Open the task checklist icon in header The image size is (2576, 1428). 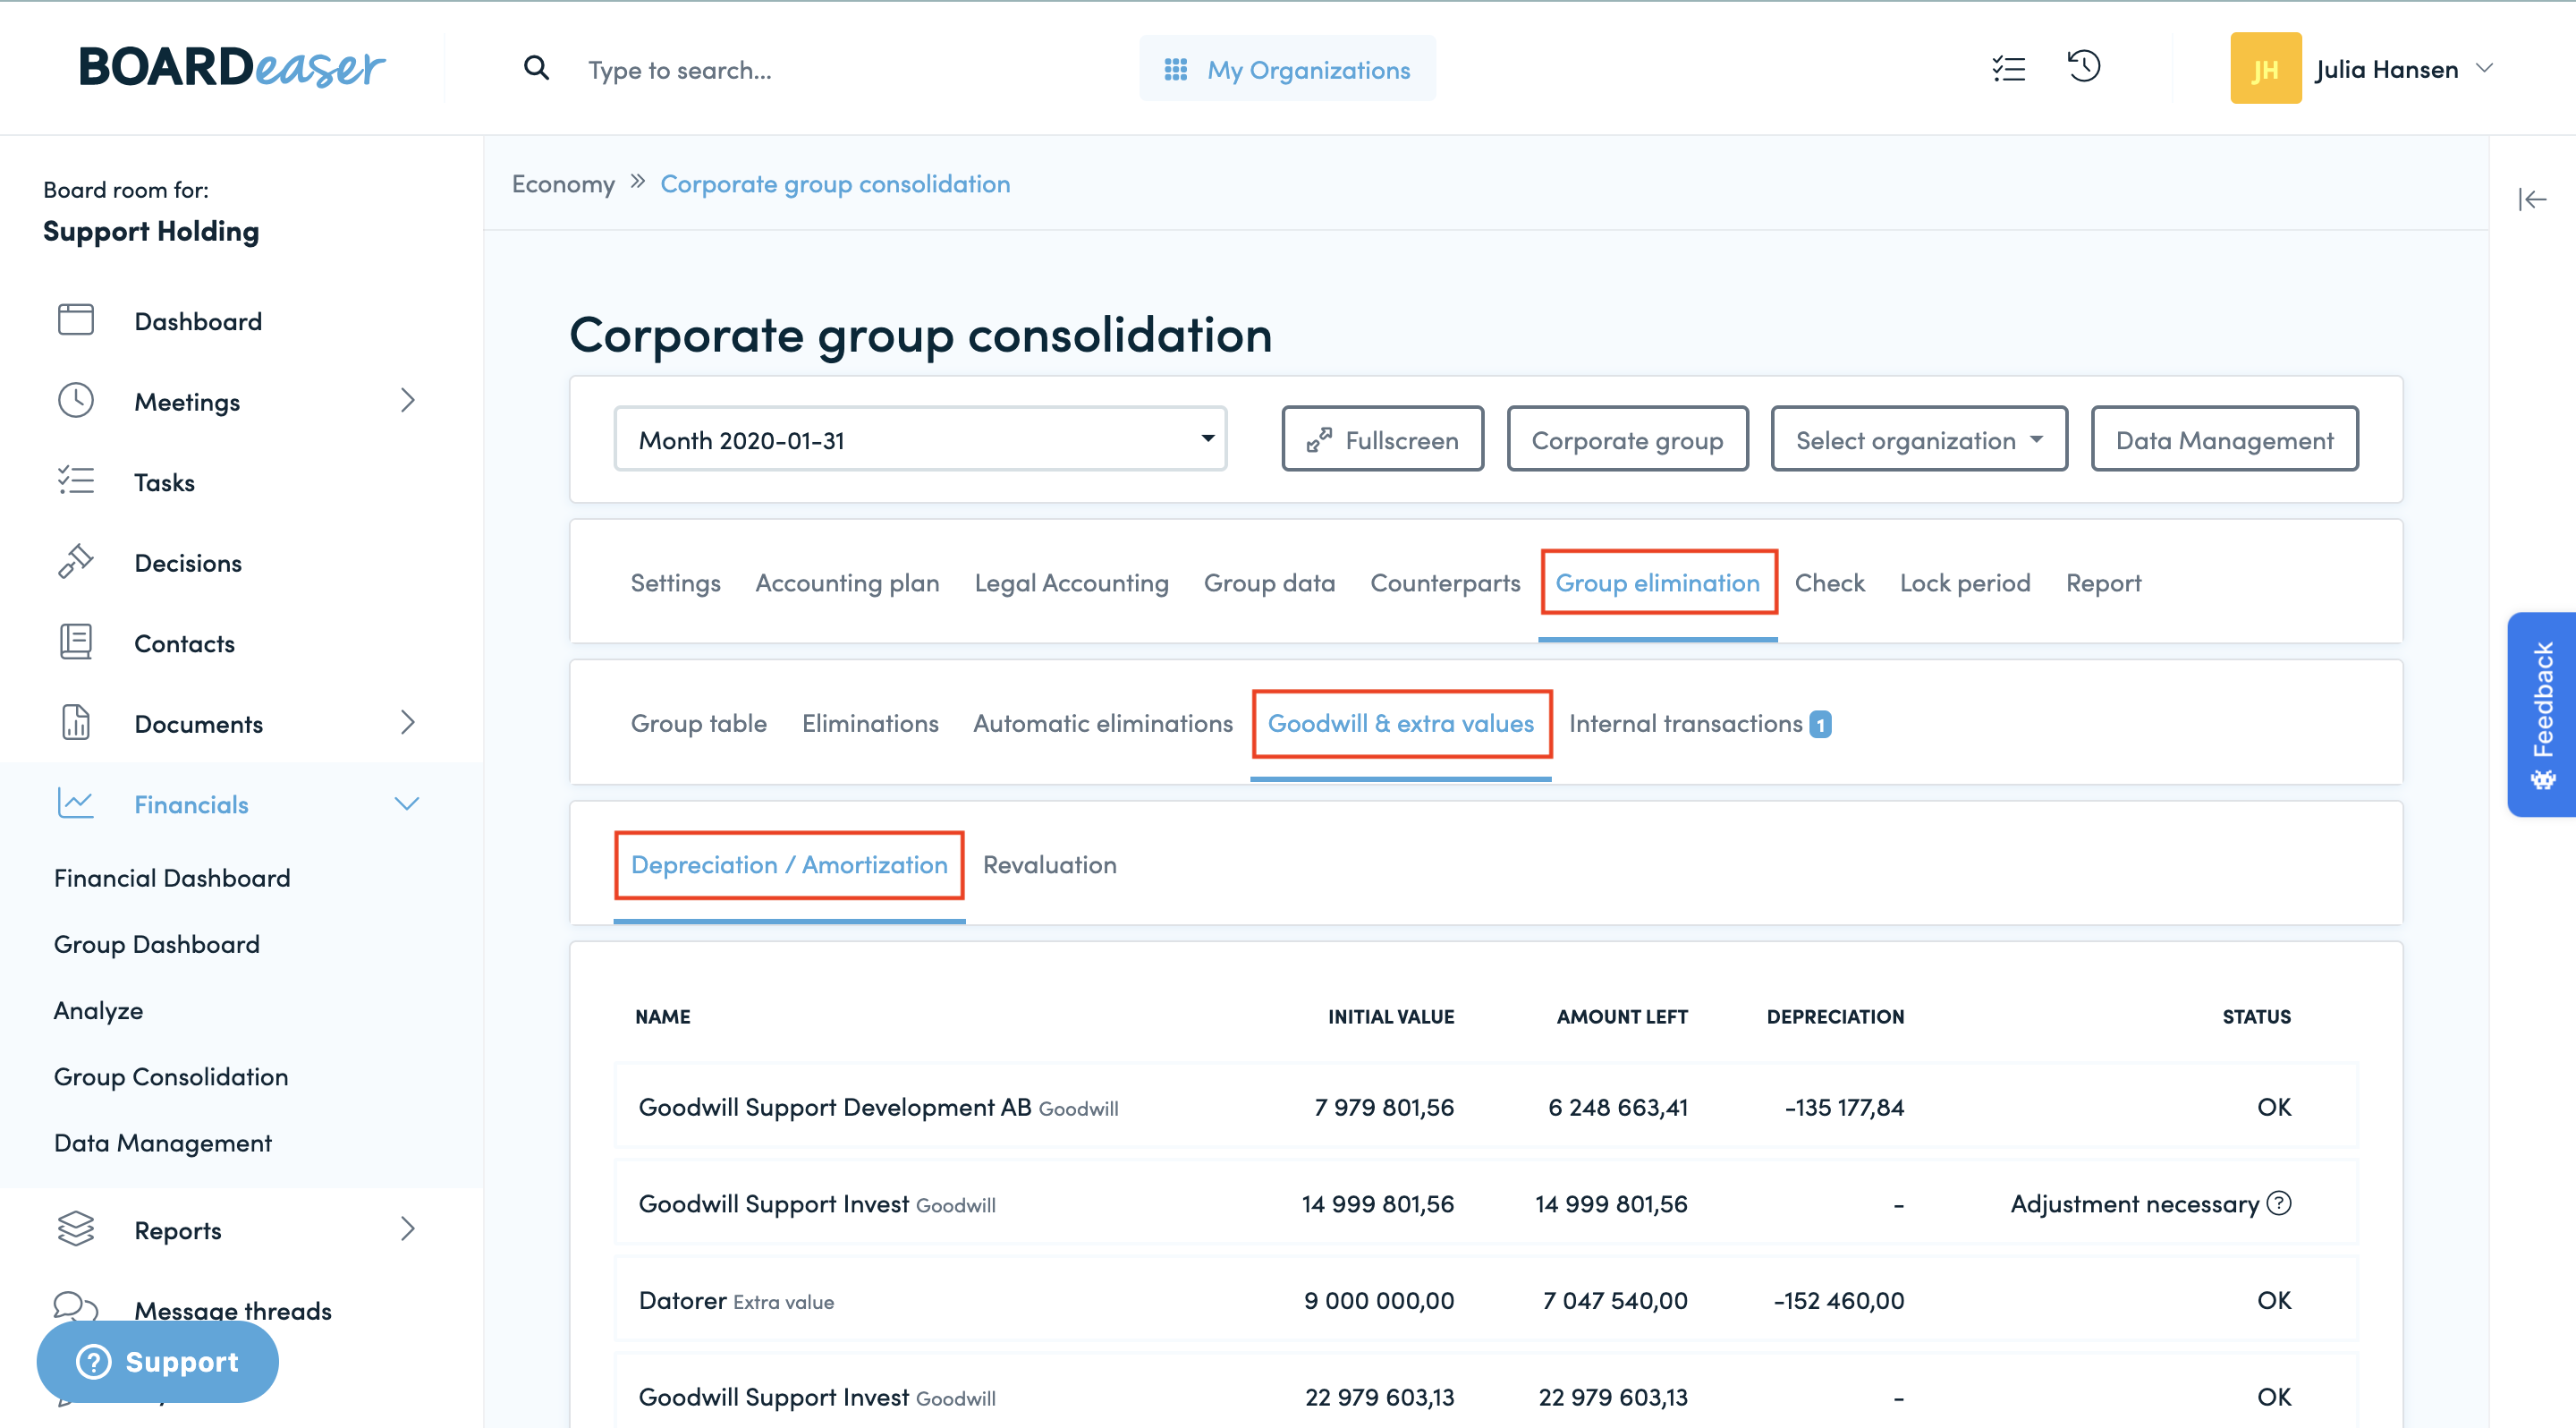2008,68
